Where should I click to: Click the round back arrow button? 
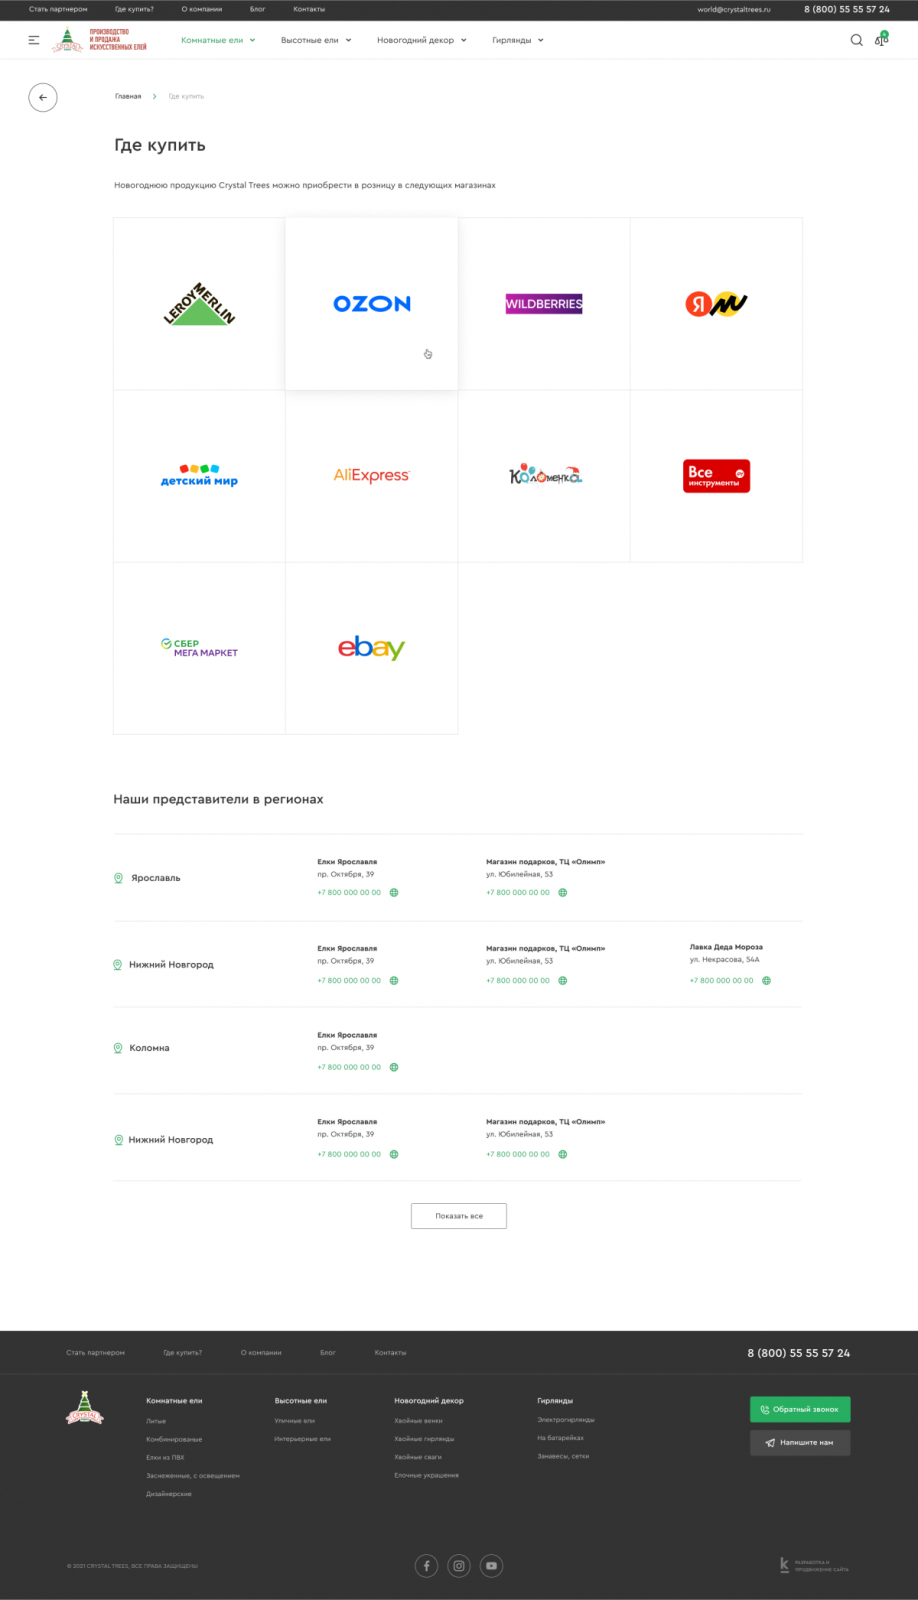43,97
